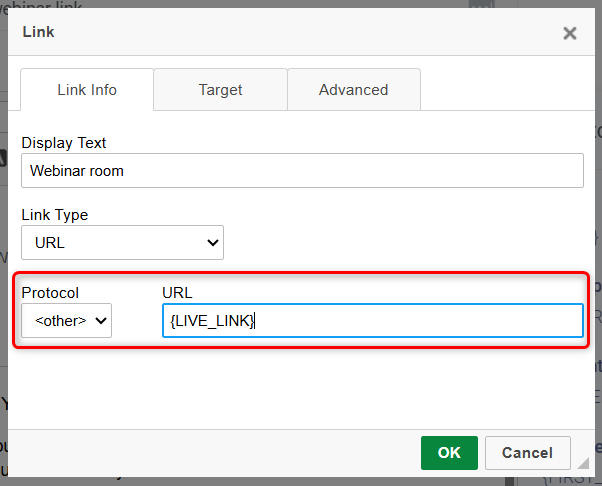Click the Display Text input field

(x=302, y=171)
